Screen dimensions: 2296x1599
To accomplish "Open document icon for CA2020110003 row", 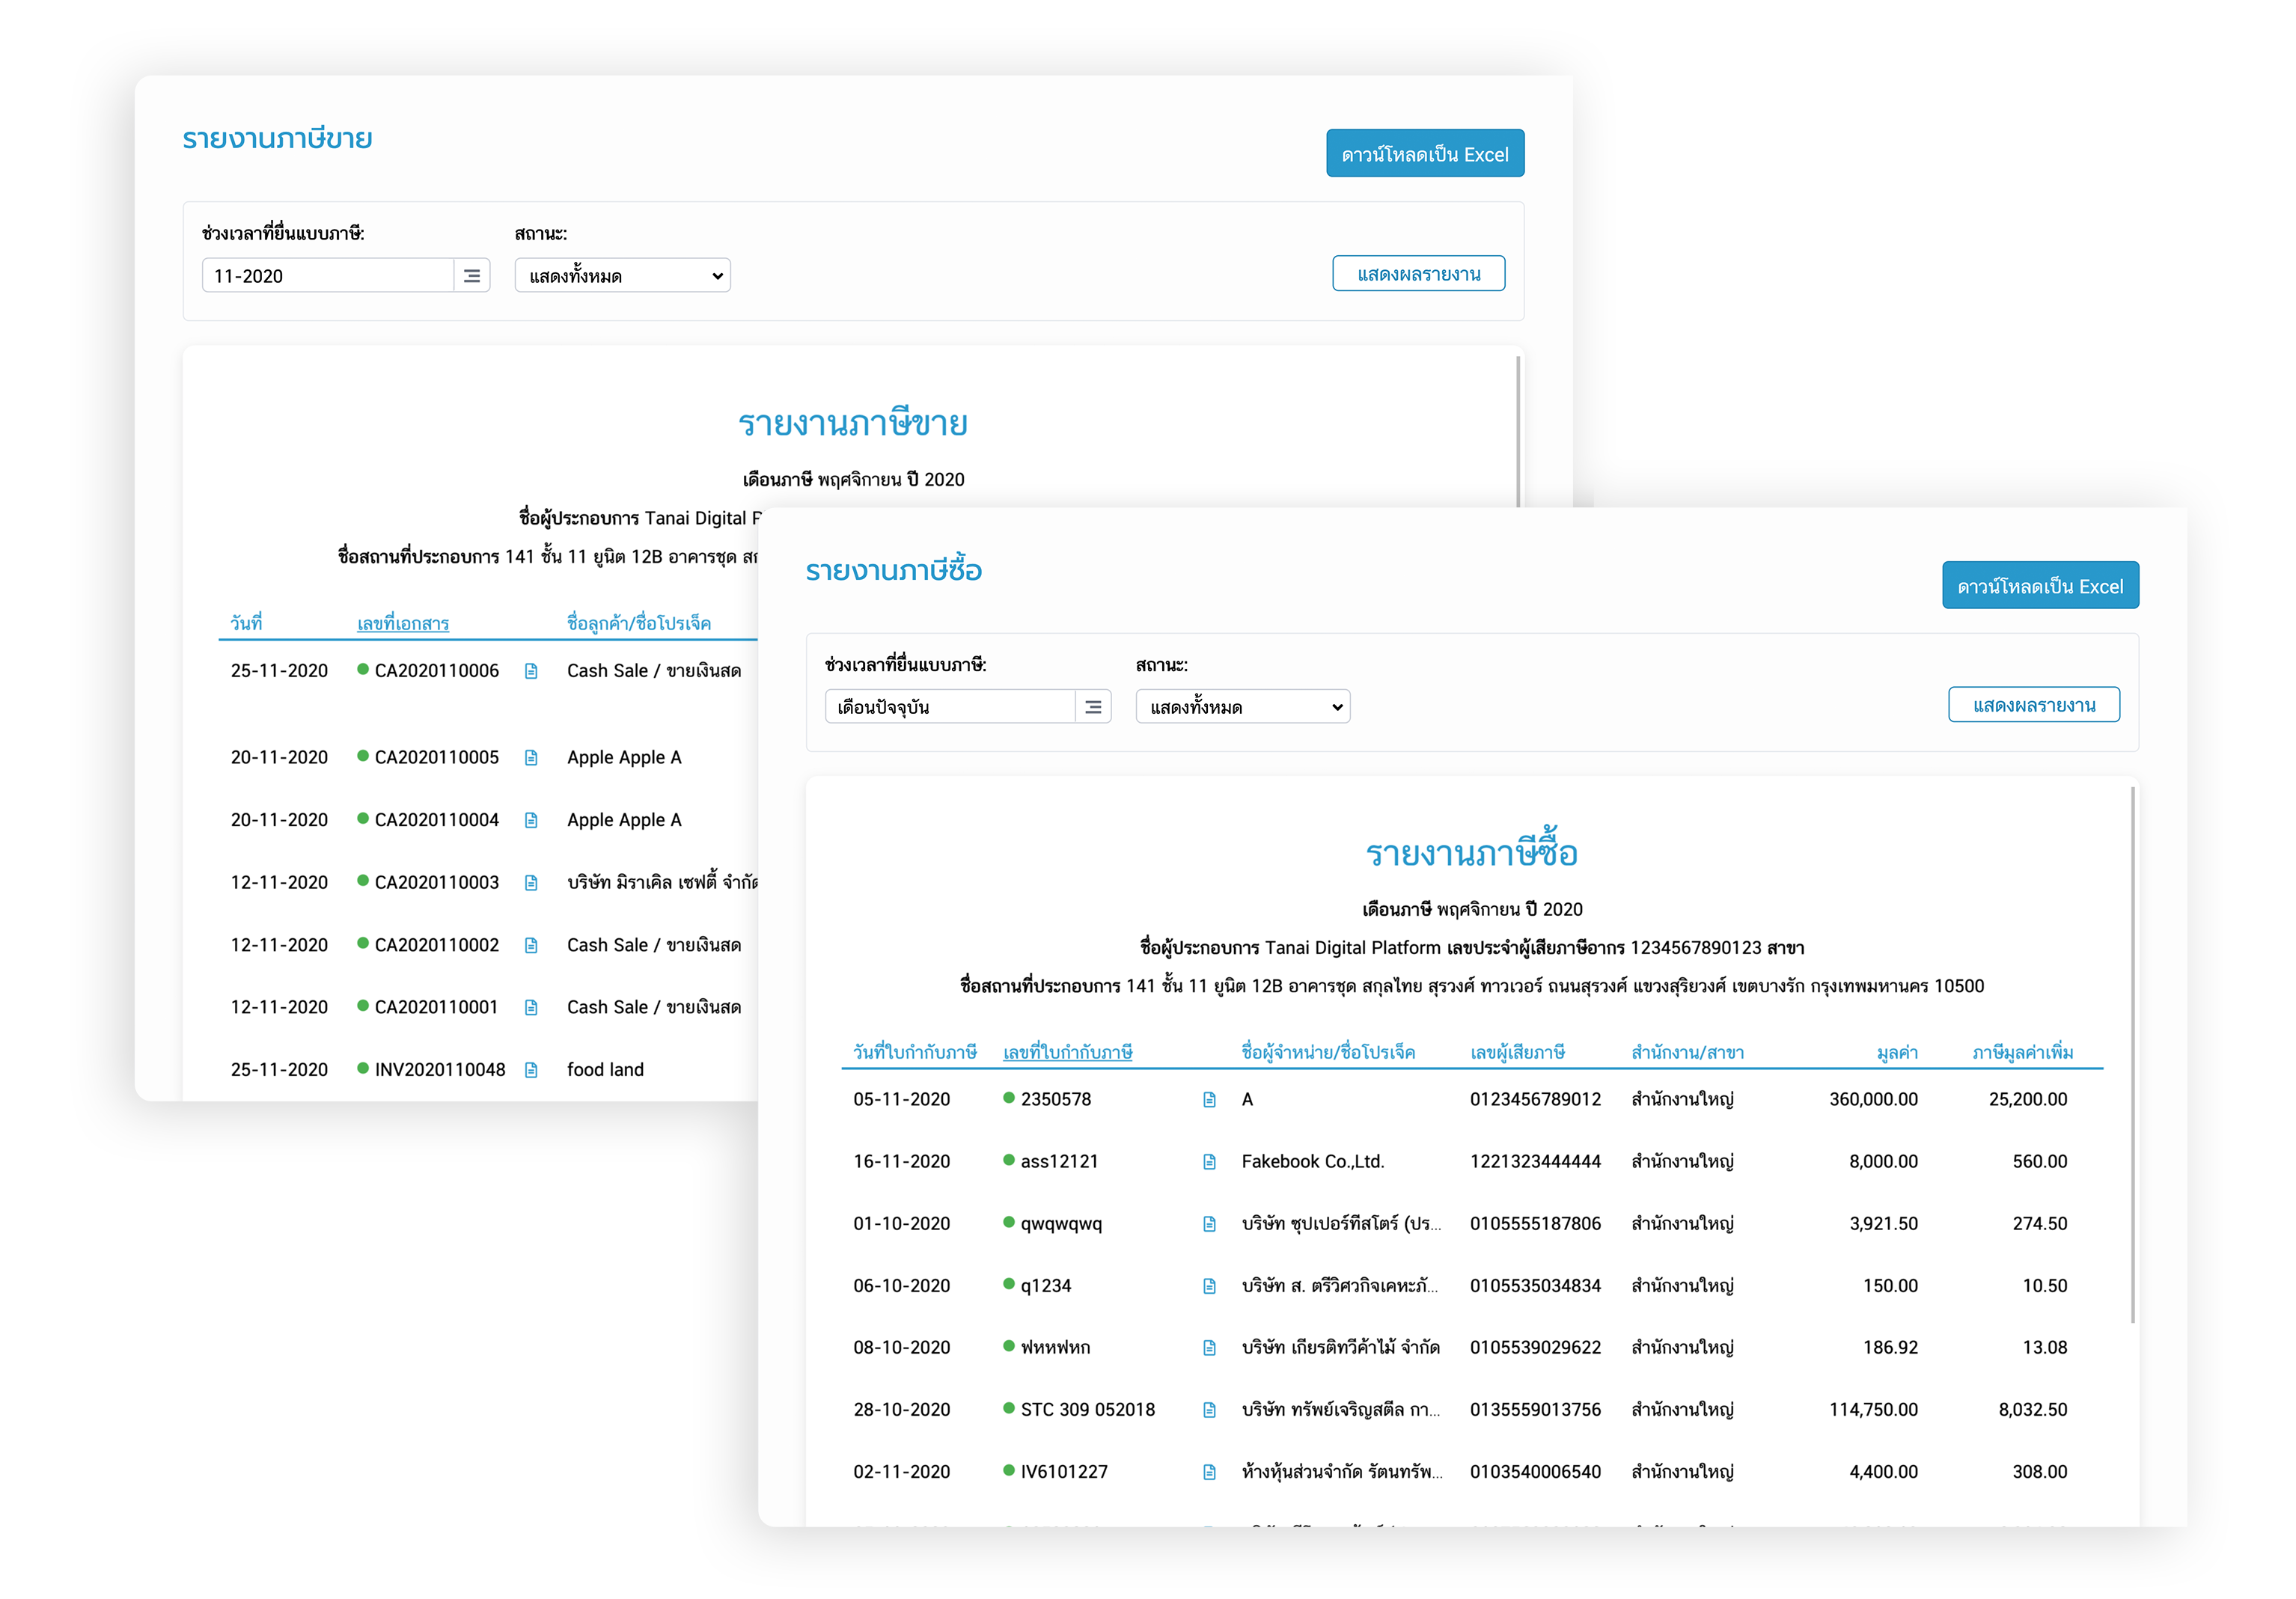I will coord(531,883).
